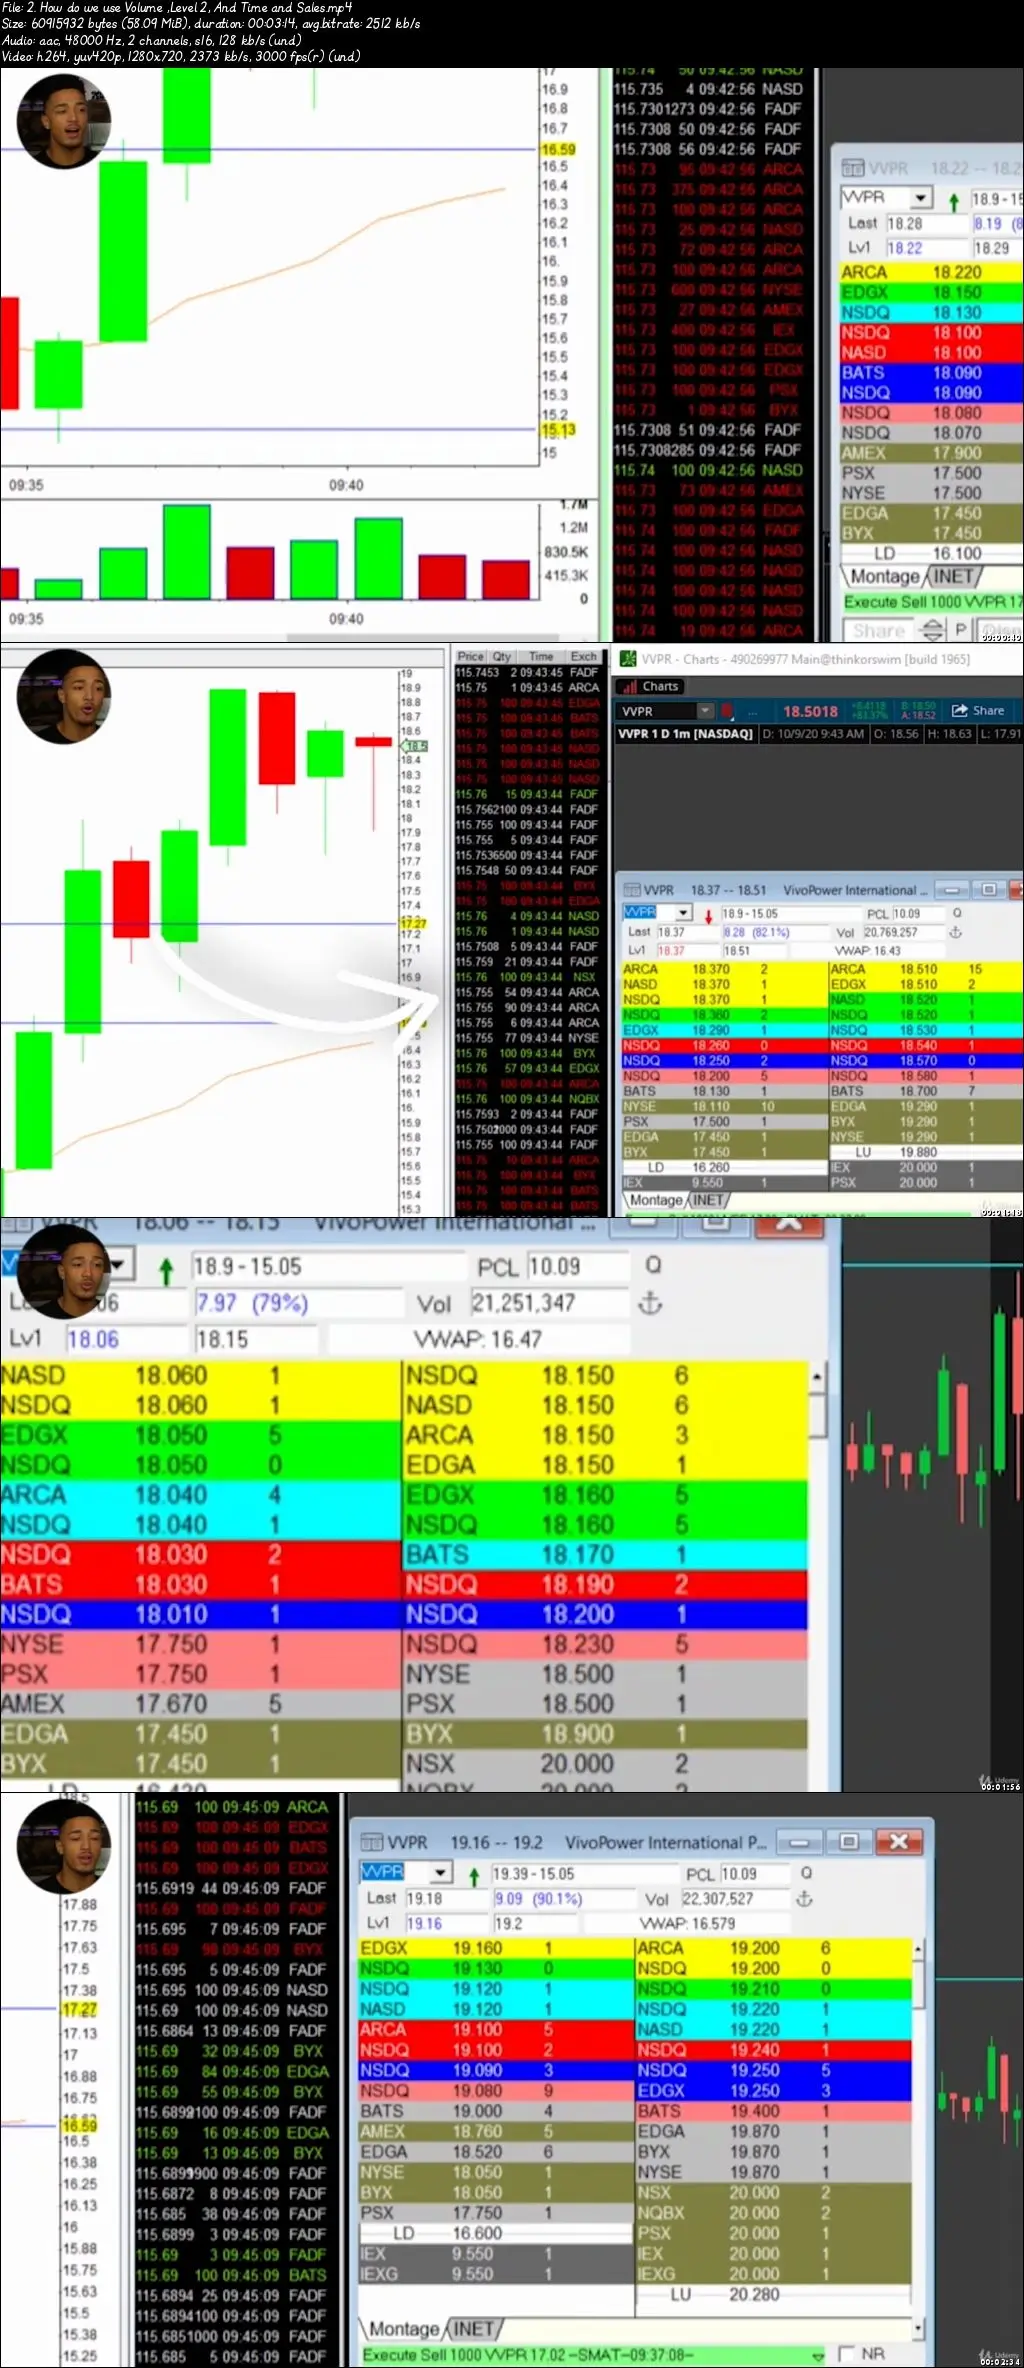Open the symbol dropdown next to VVPR in the Charts toolbar
The height and width of the screenshot is (2368, 1024).
point(705,711)
